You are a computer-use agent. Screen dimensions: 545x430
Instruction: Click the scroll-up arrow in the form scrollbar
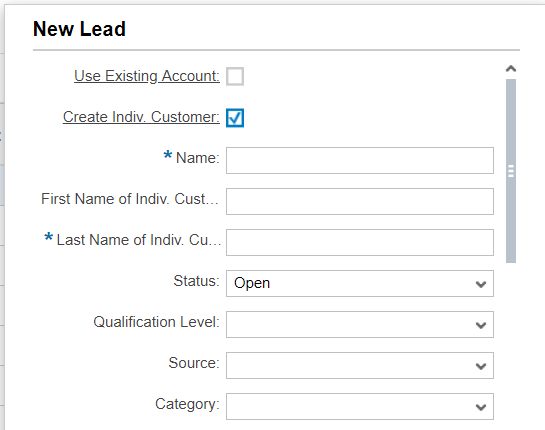511,68
